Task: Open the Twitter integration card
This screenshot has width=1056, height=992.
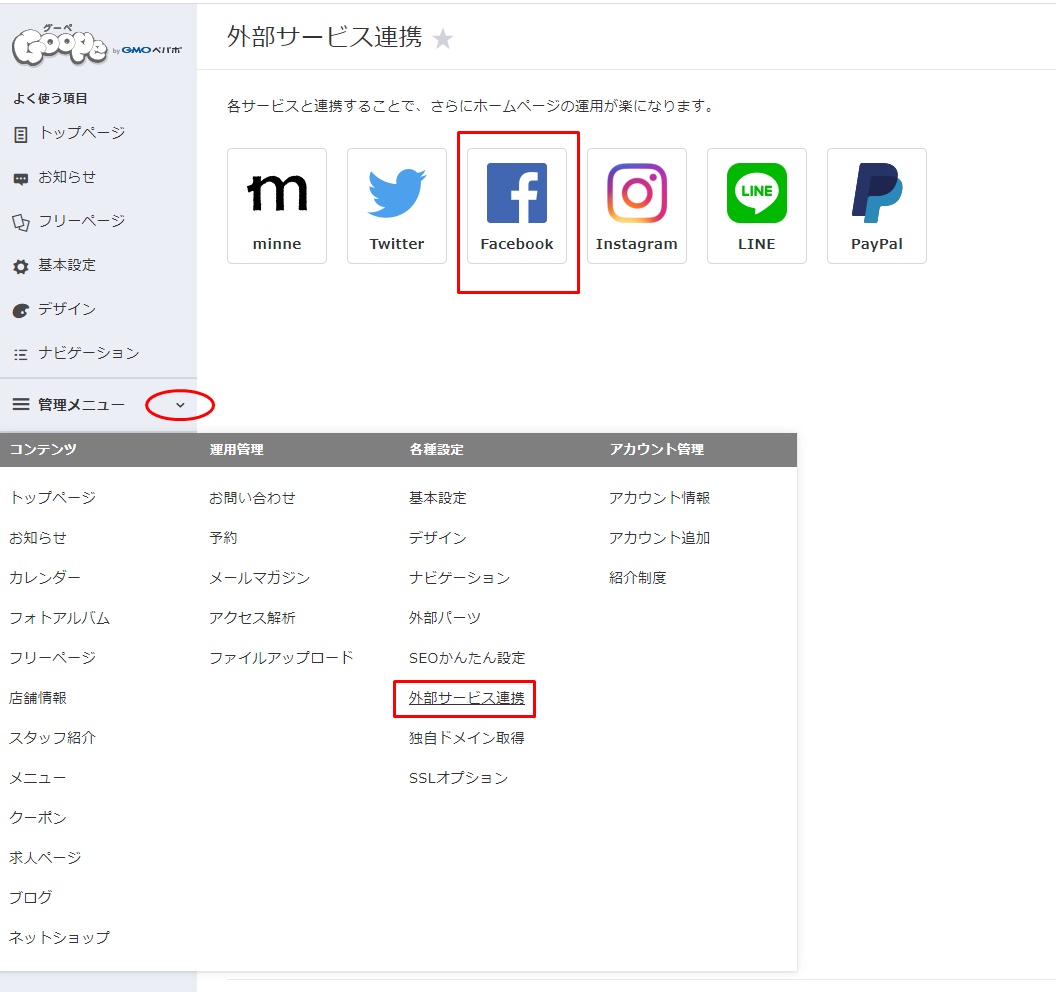Action: [x=397, y=206]
